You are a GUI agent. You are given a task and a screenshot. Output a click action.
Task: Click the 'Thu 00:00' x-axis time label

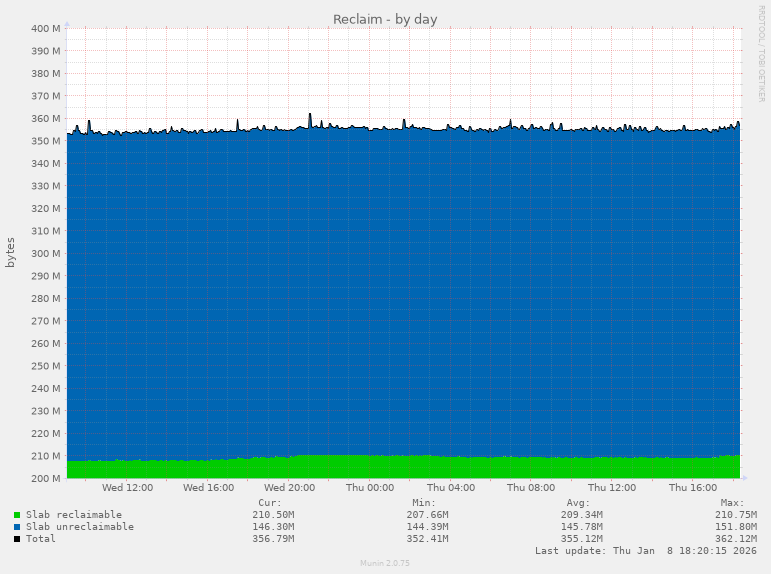point(370,488)
